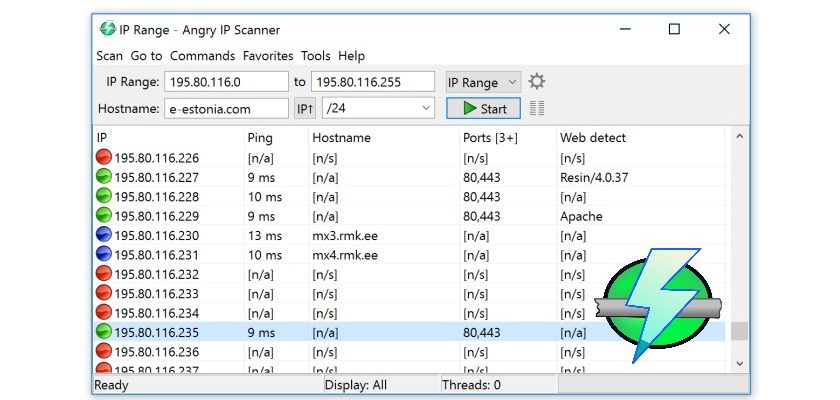
Task: Click the scrollbar up arrow
Action: [739, 137]
